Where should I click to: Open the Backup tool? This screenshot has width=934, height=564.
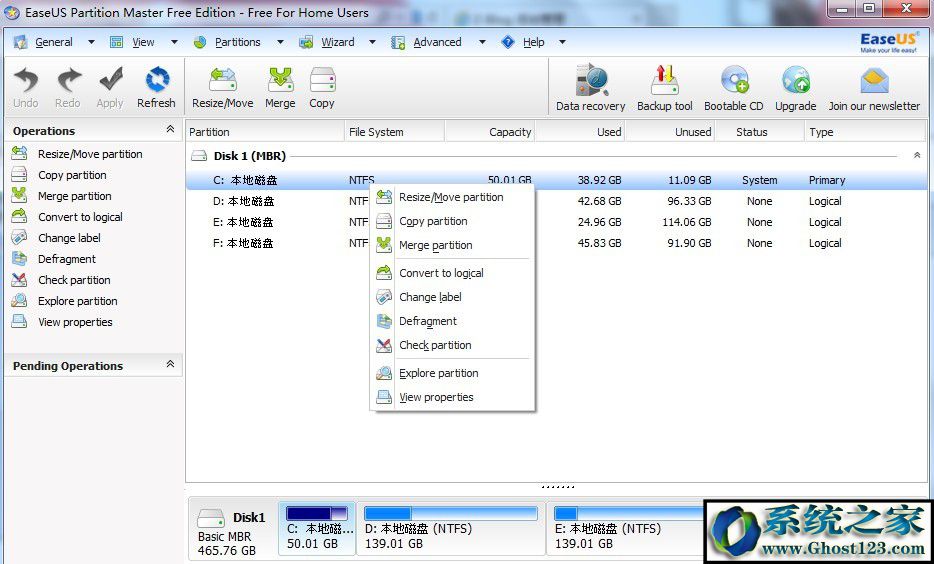[665, 88]
